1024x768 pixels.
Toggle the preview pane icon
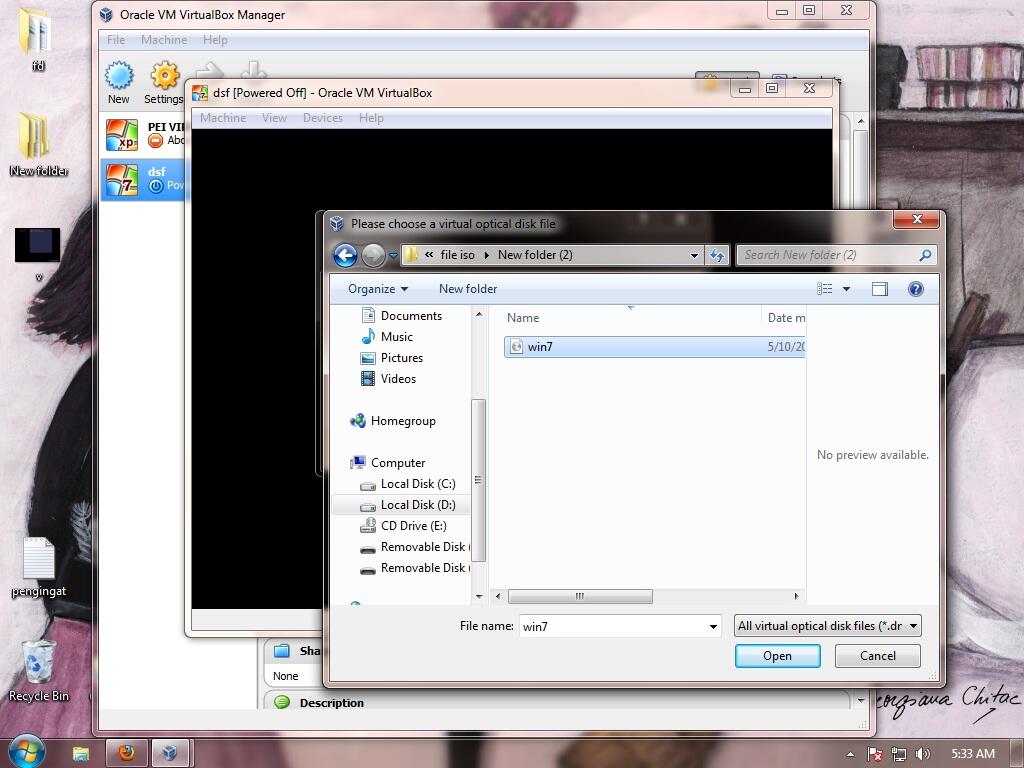coord(880,289)
